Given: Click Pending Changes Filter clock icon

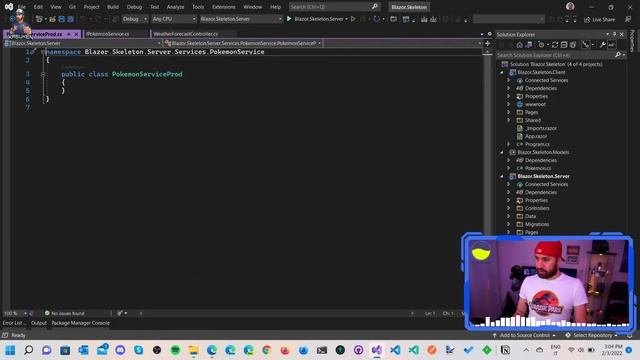Looking at the screenshot, I should tap(541, 45).
